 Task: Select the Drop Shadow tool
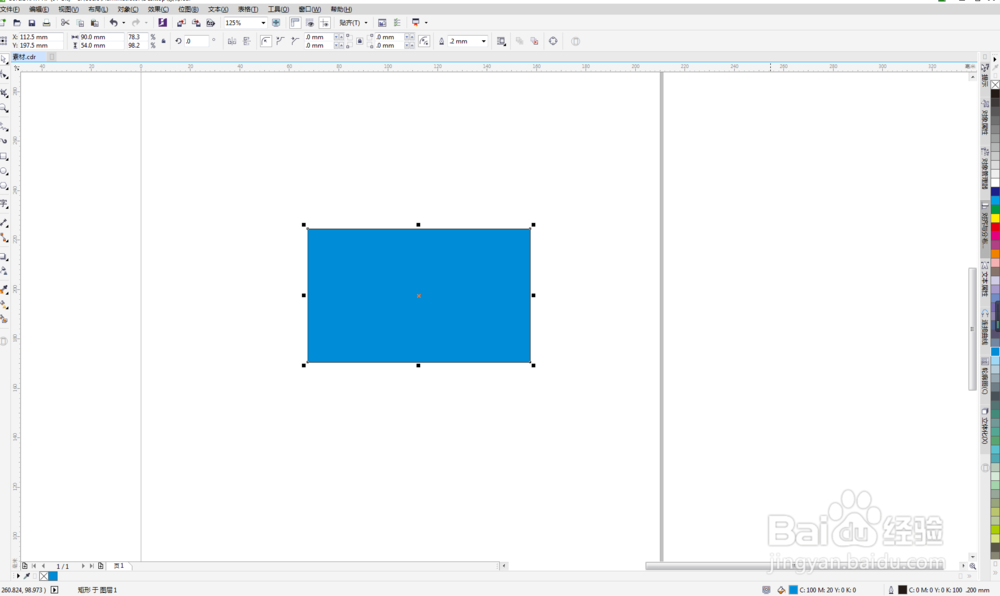coord(4,257)
